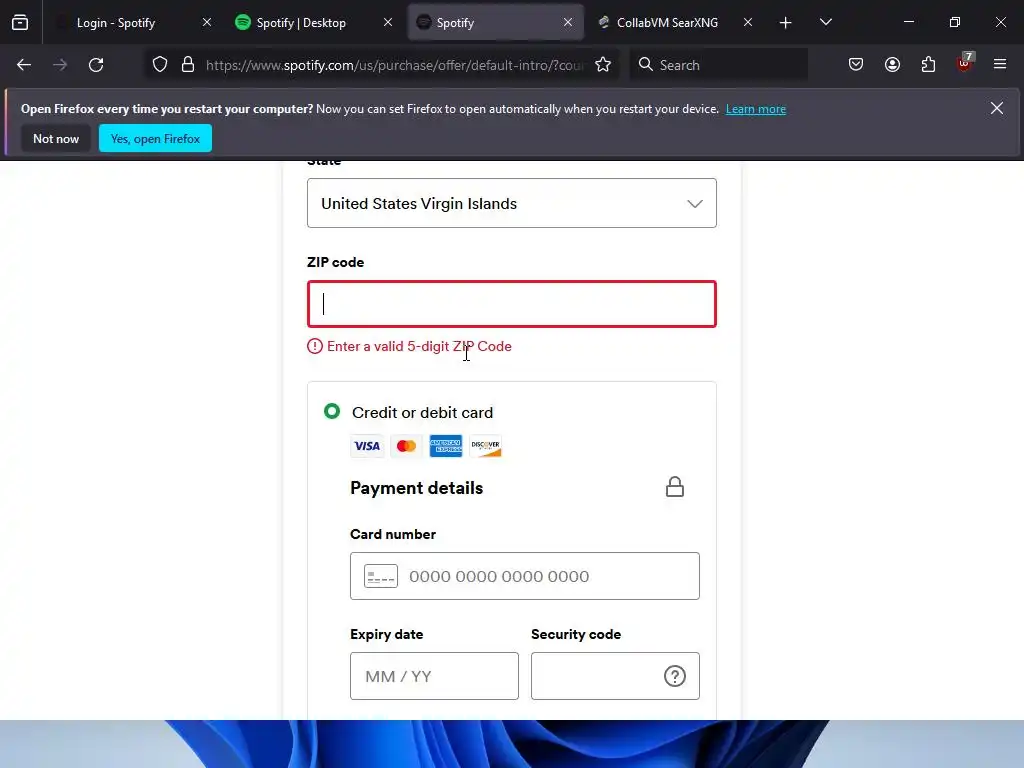Click the Not now button
Screen dimensions: 1024x768
(56, 138)
